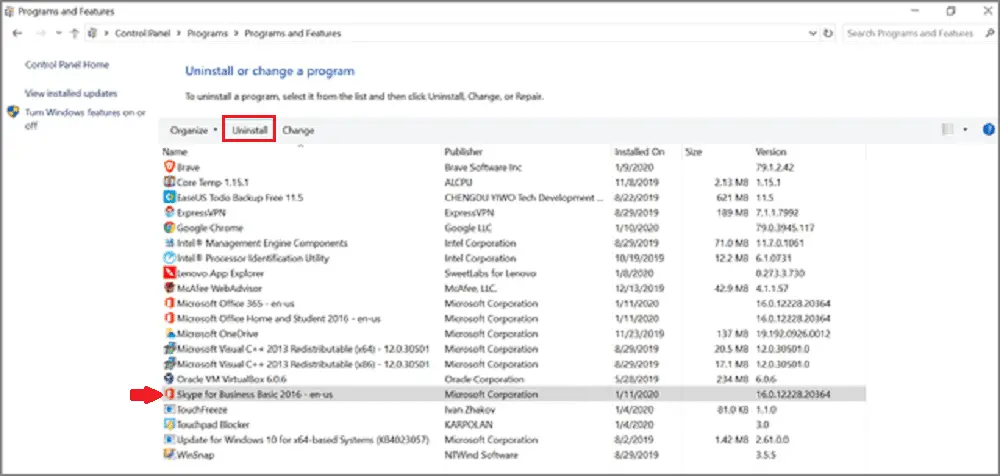This screenshot has width=1000, height=476.
Task: Click Control Panel in the breadcrumb
Action: click(x=143, y=33)
